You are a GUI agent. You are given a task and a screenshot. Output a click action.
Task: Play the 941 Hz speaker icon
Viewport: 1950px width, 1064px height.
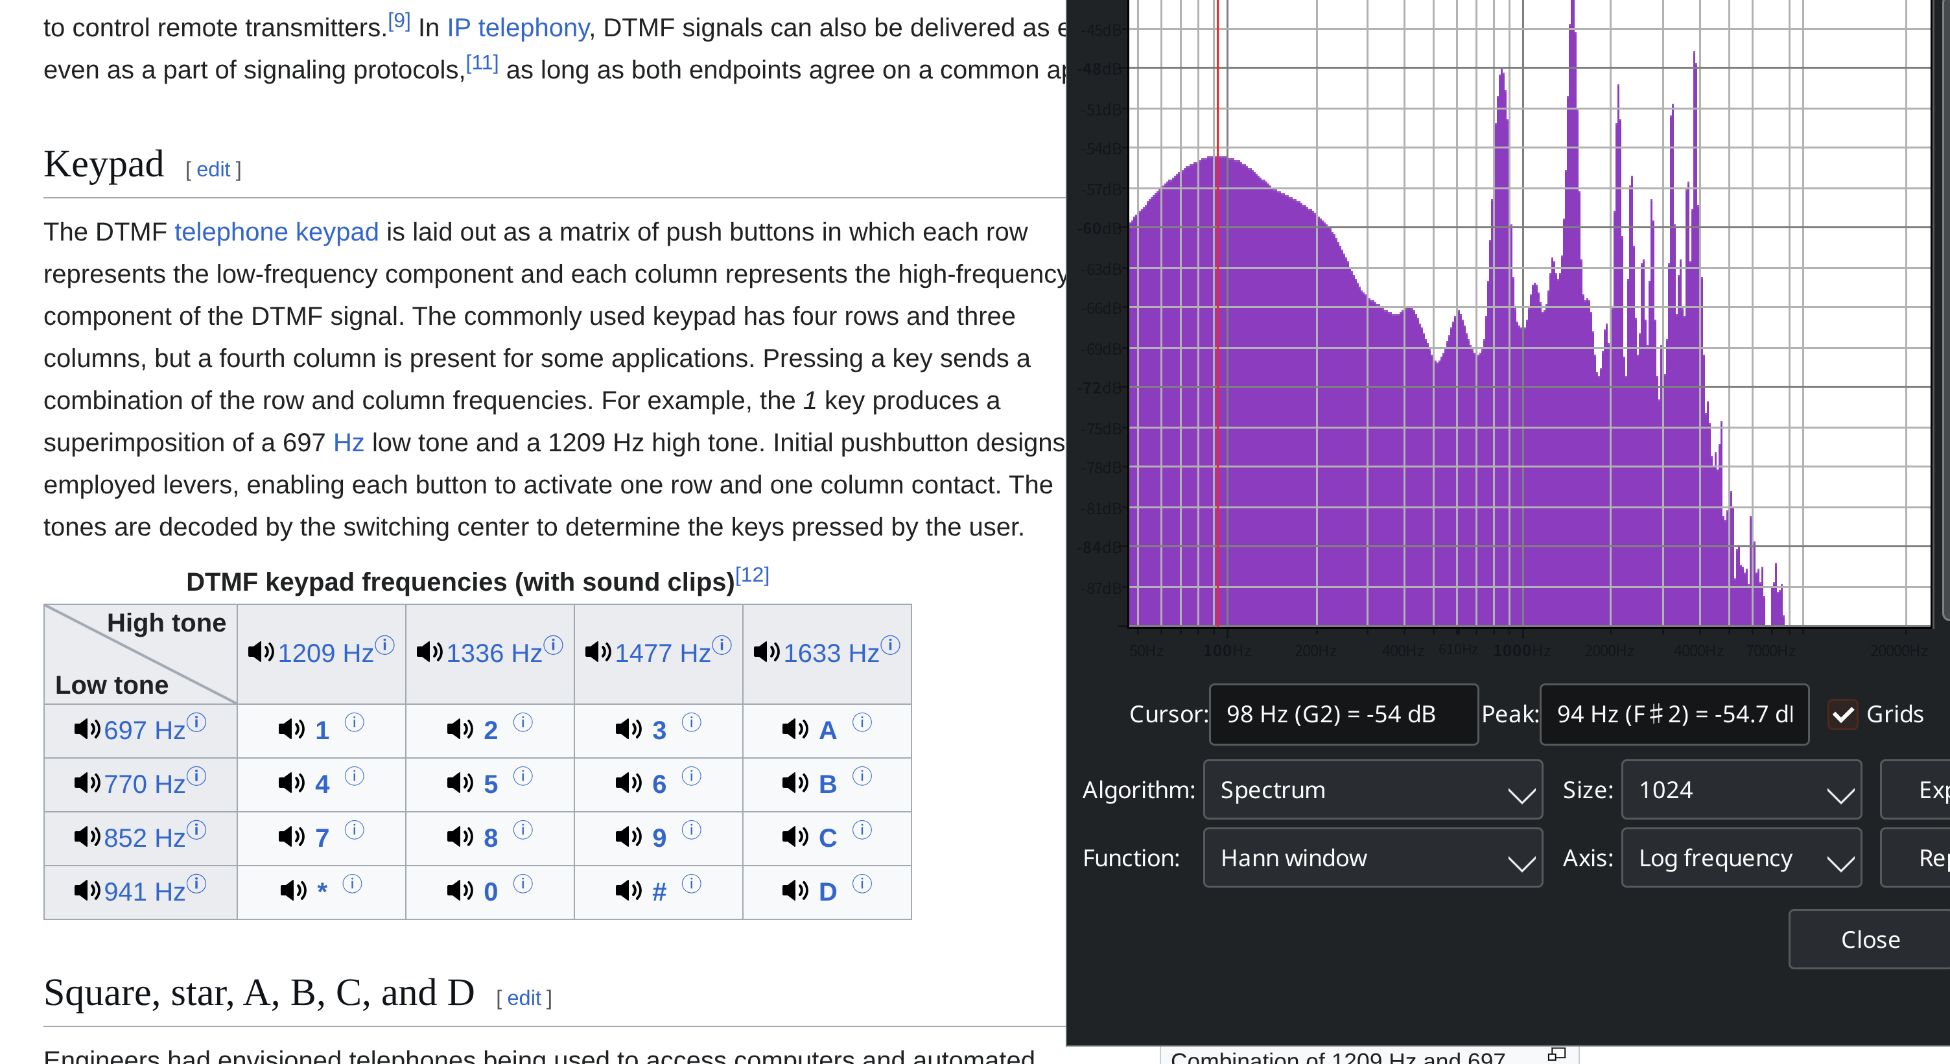(87, 890)
